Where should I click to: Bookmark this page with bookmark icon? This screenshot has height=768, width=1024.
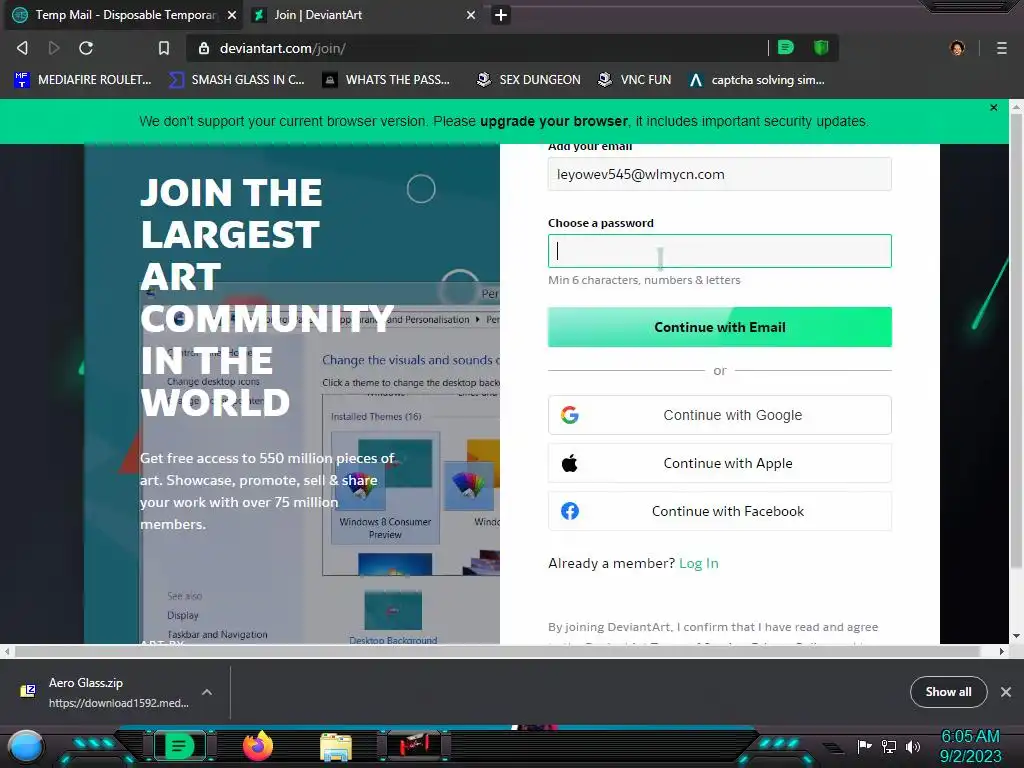click(x=164, y=48)
